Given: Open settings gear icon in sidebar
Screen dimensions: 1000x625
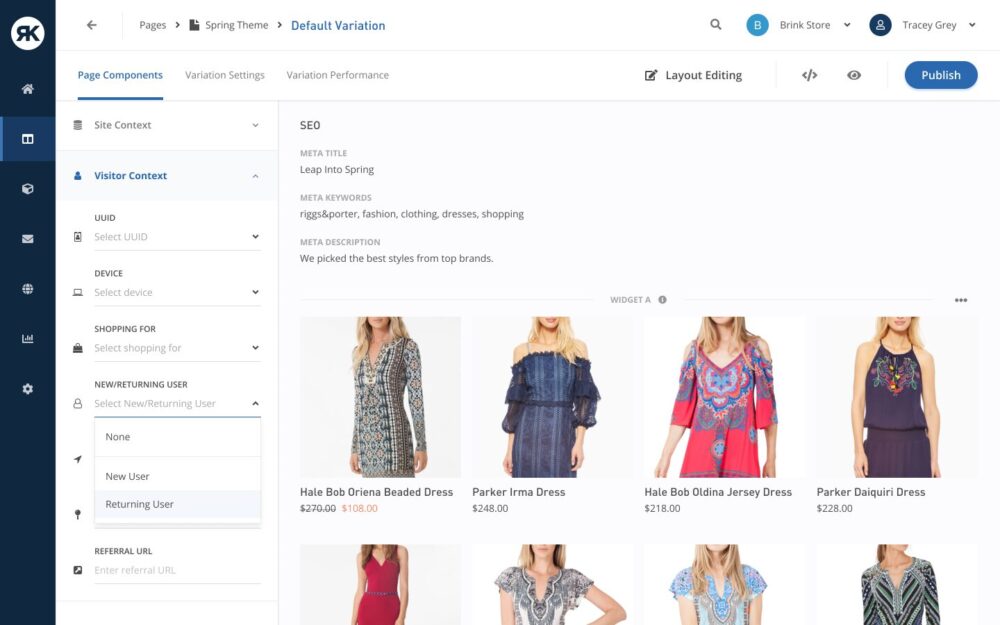Looking at the screenshot, I should [x=27, y=389].
